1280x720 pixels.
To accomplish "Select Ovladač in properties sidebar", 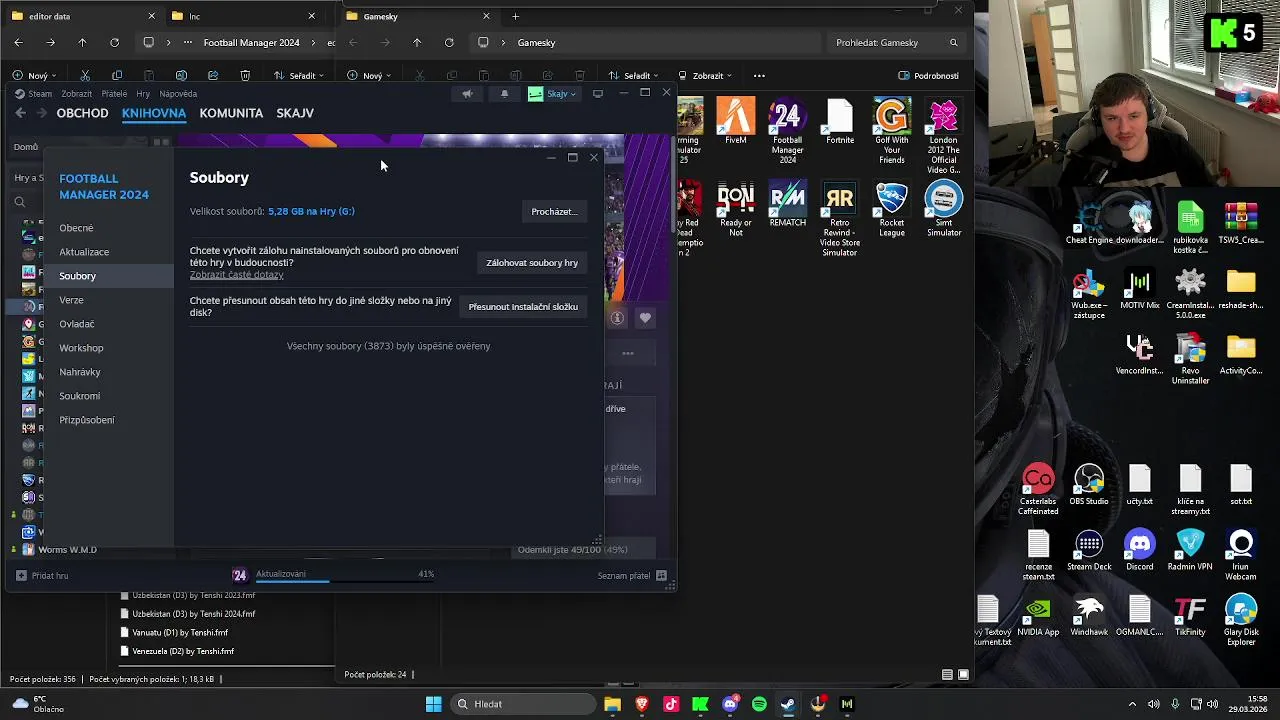I will pos(110,324).
